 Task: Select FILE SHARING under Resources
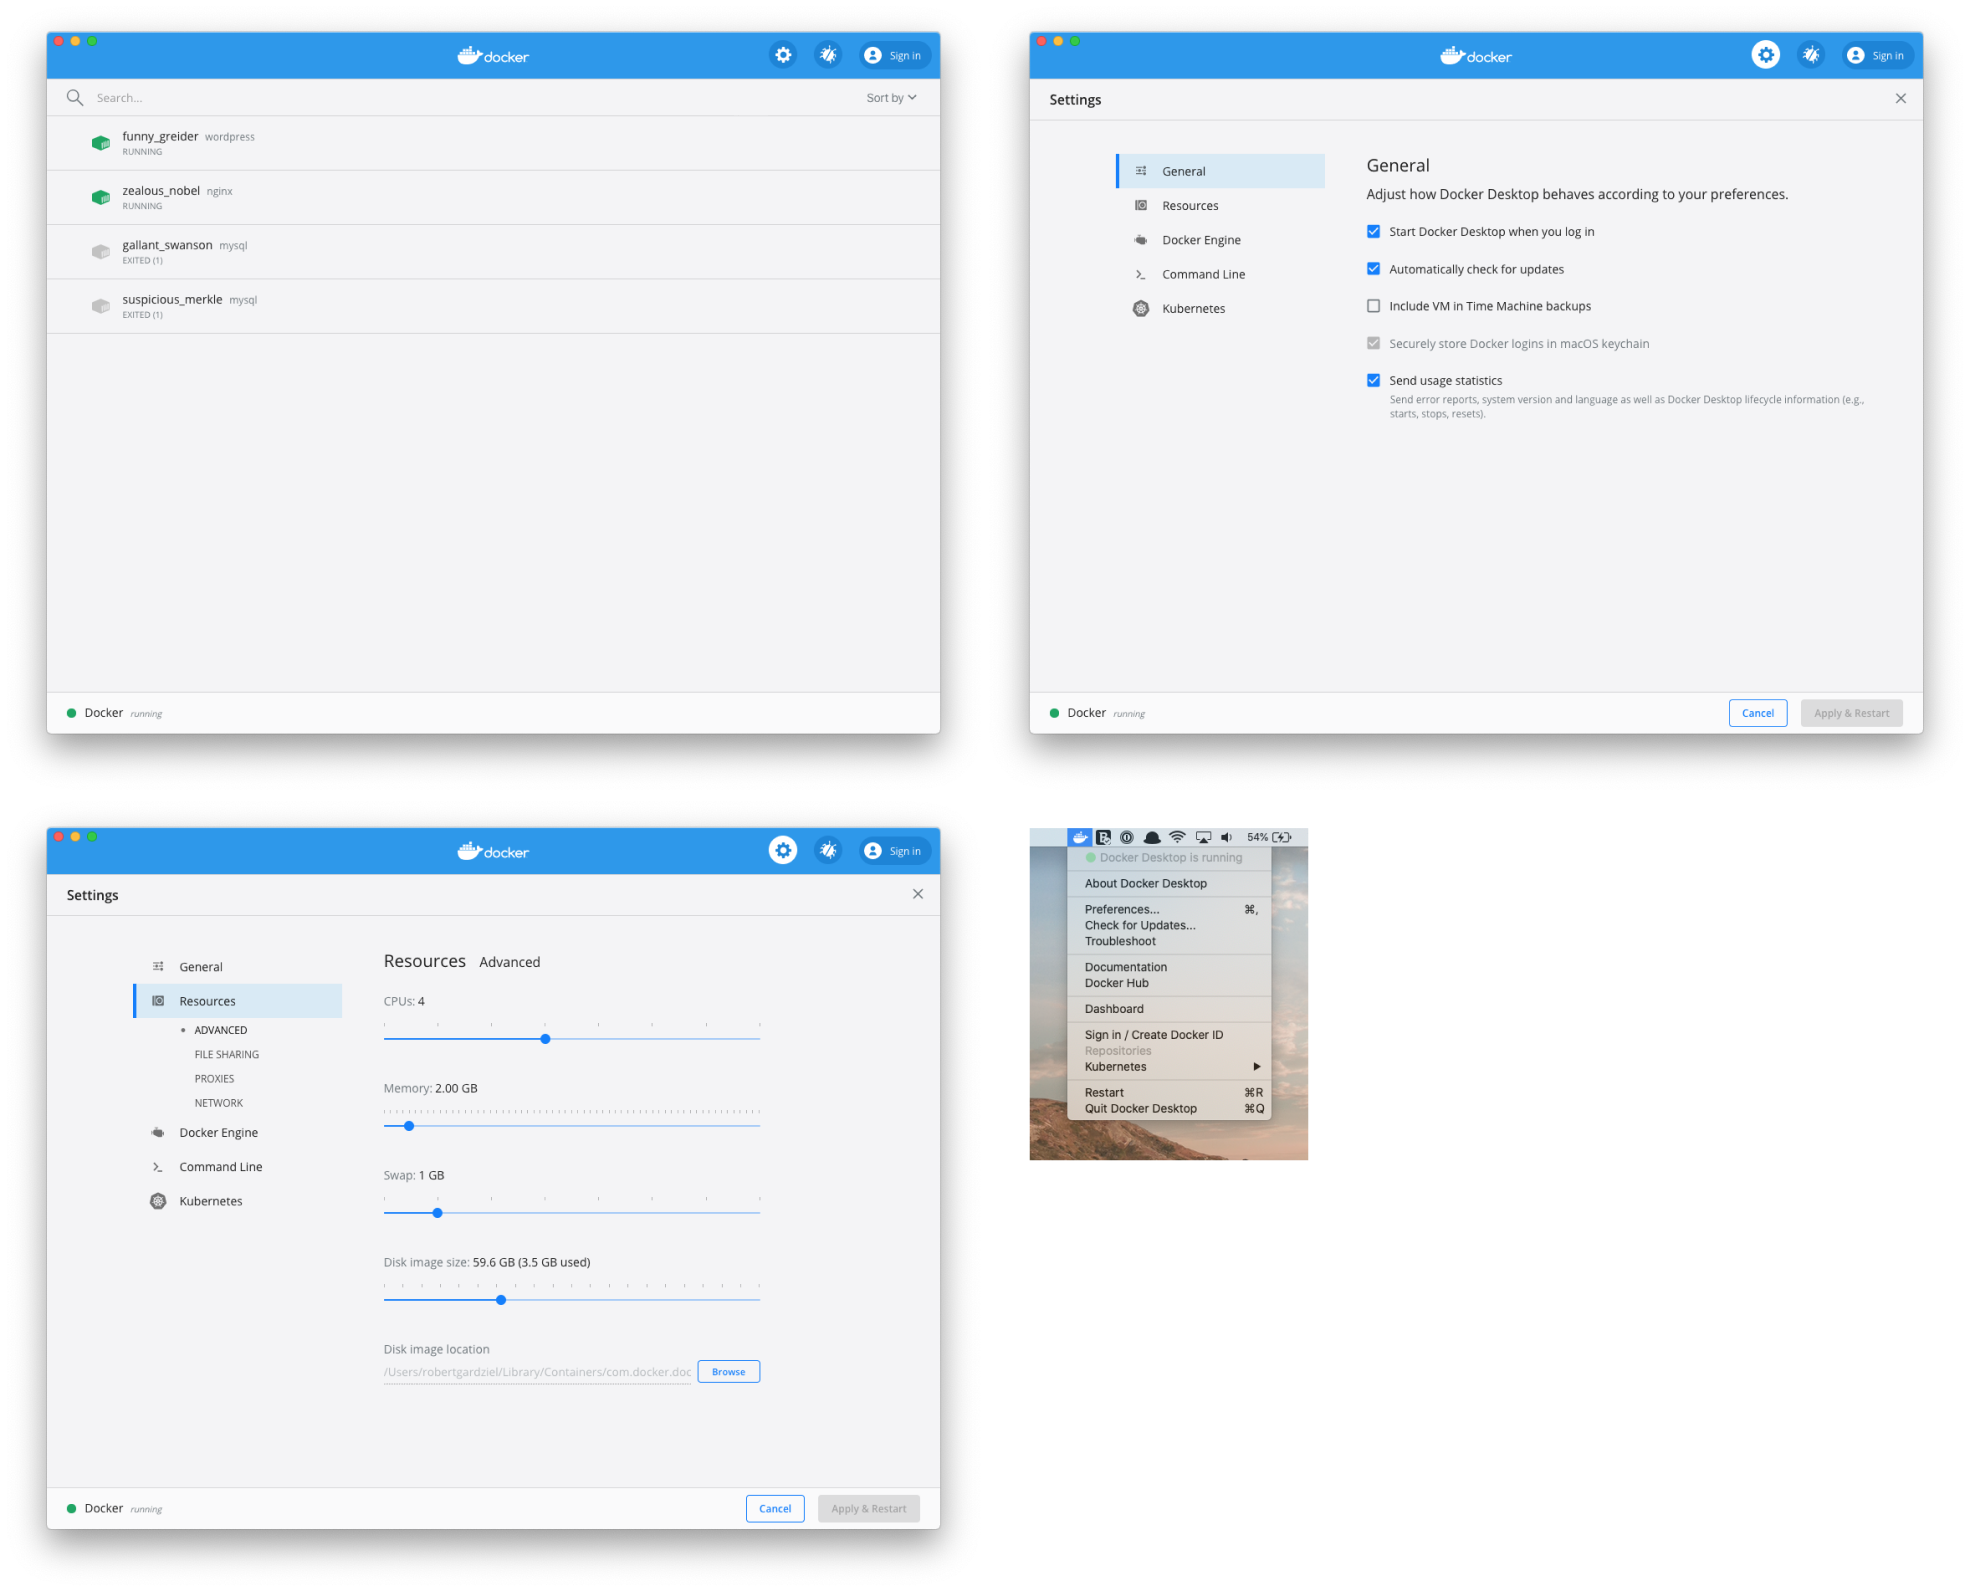[226, 1054]
